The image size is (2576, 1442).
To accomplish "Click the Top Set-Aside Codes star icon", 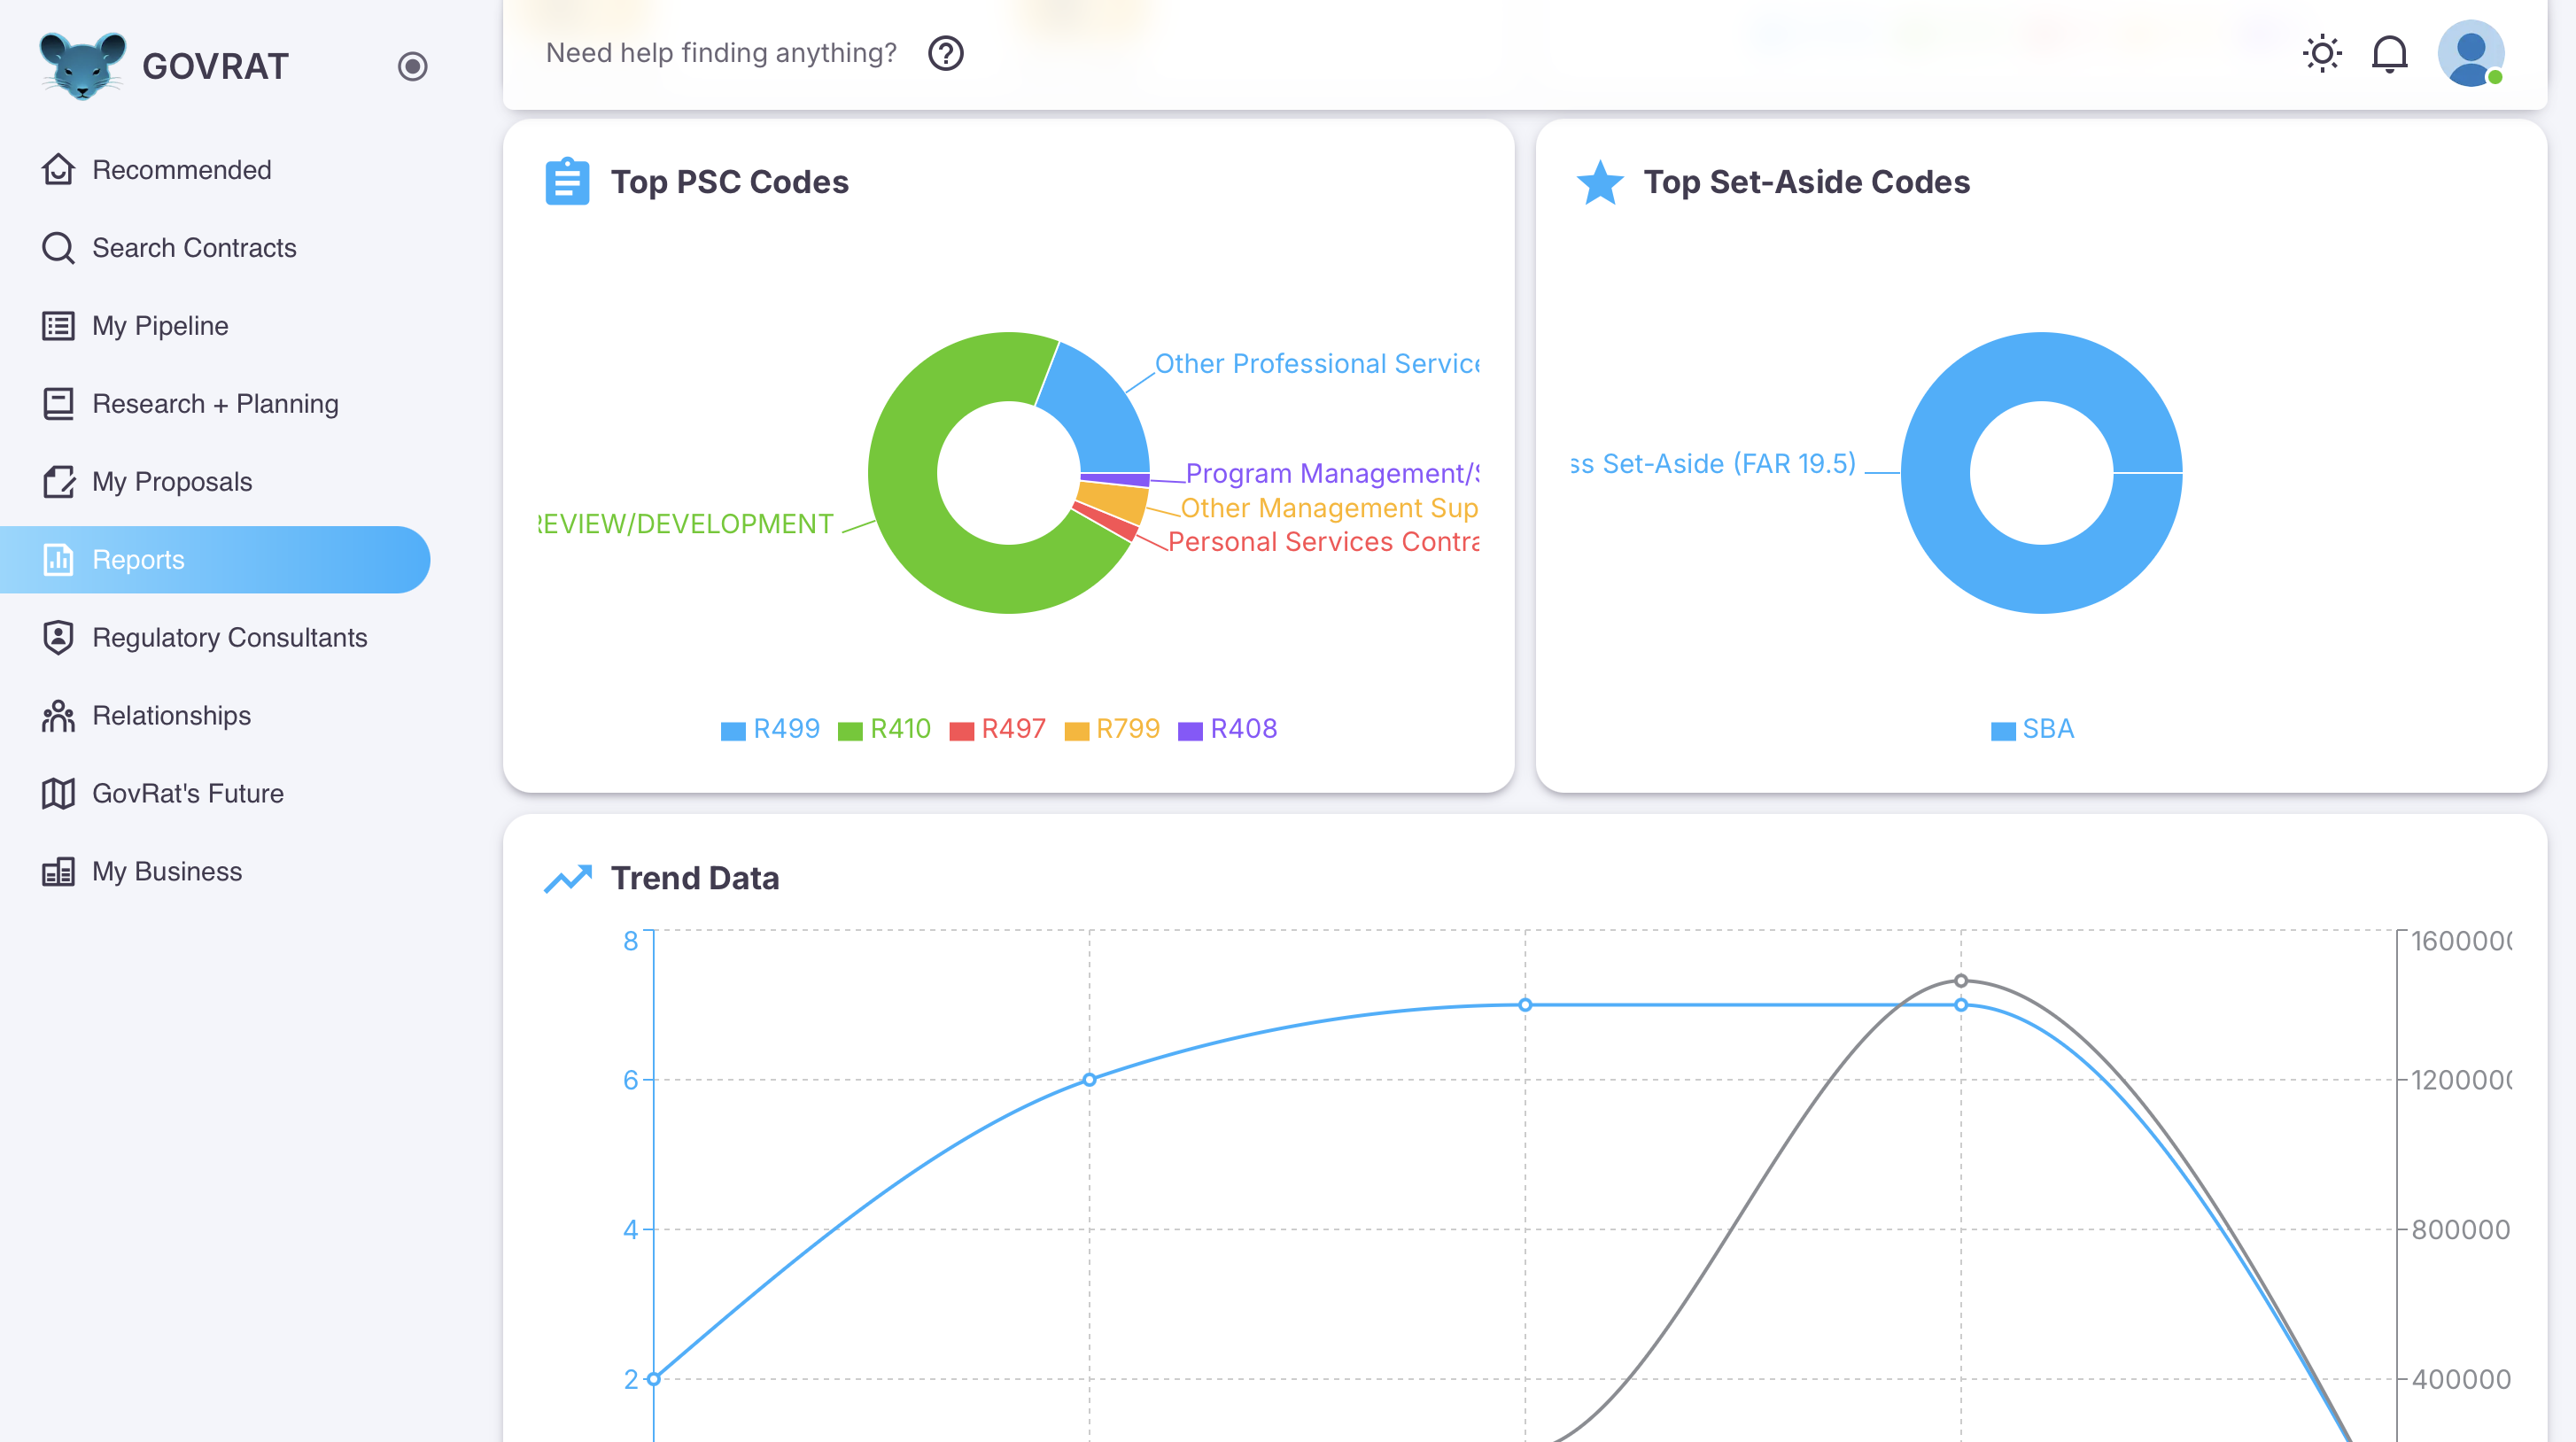I will (1600, 182).
